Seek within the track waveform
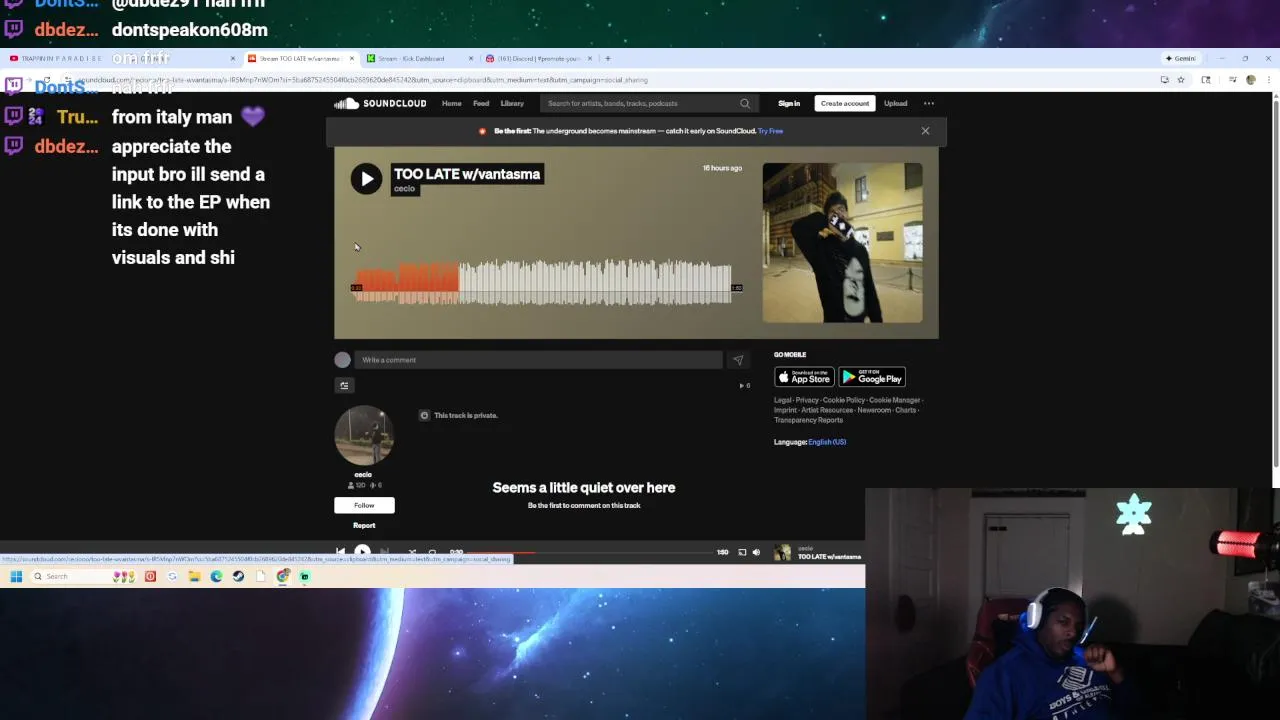Screen dimensions: 1280x720 click(543, 283)
